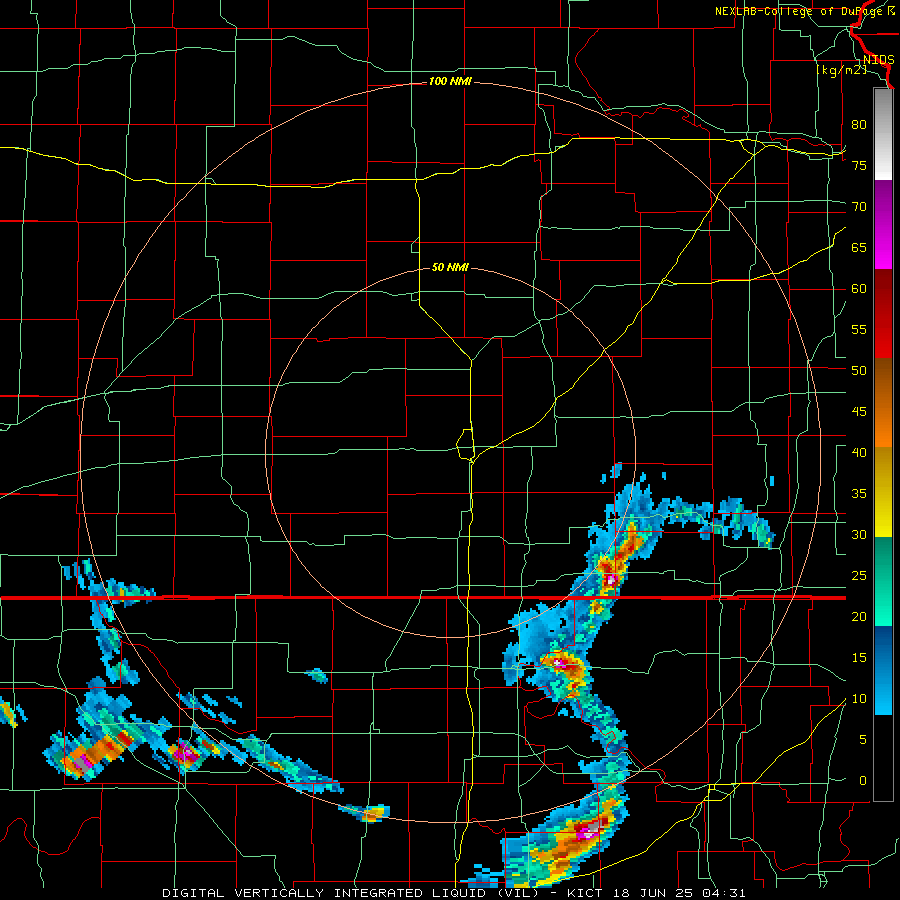Click the legend value "45"
The width and height of the screenshot is (900, 900).
click(859, 412)
